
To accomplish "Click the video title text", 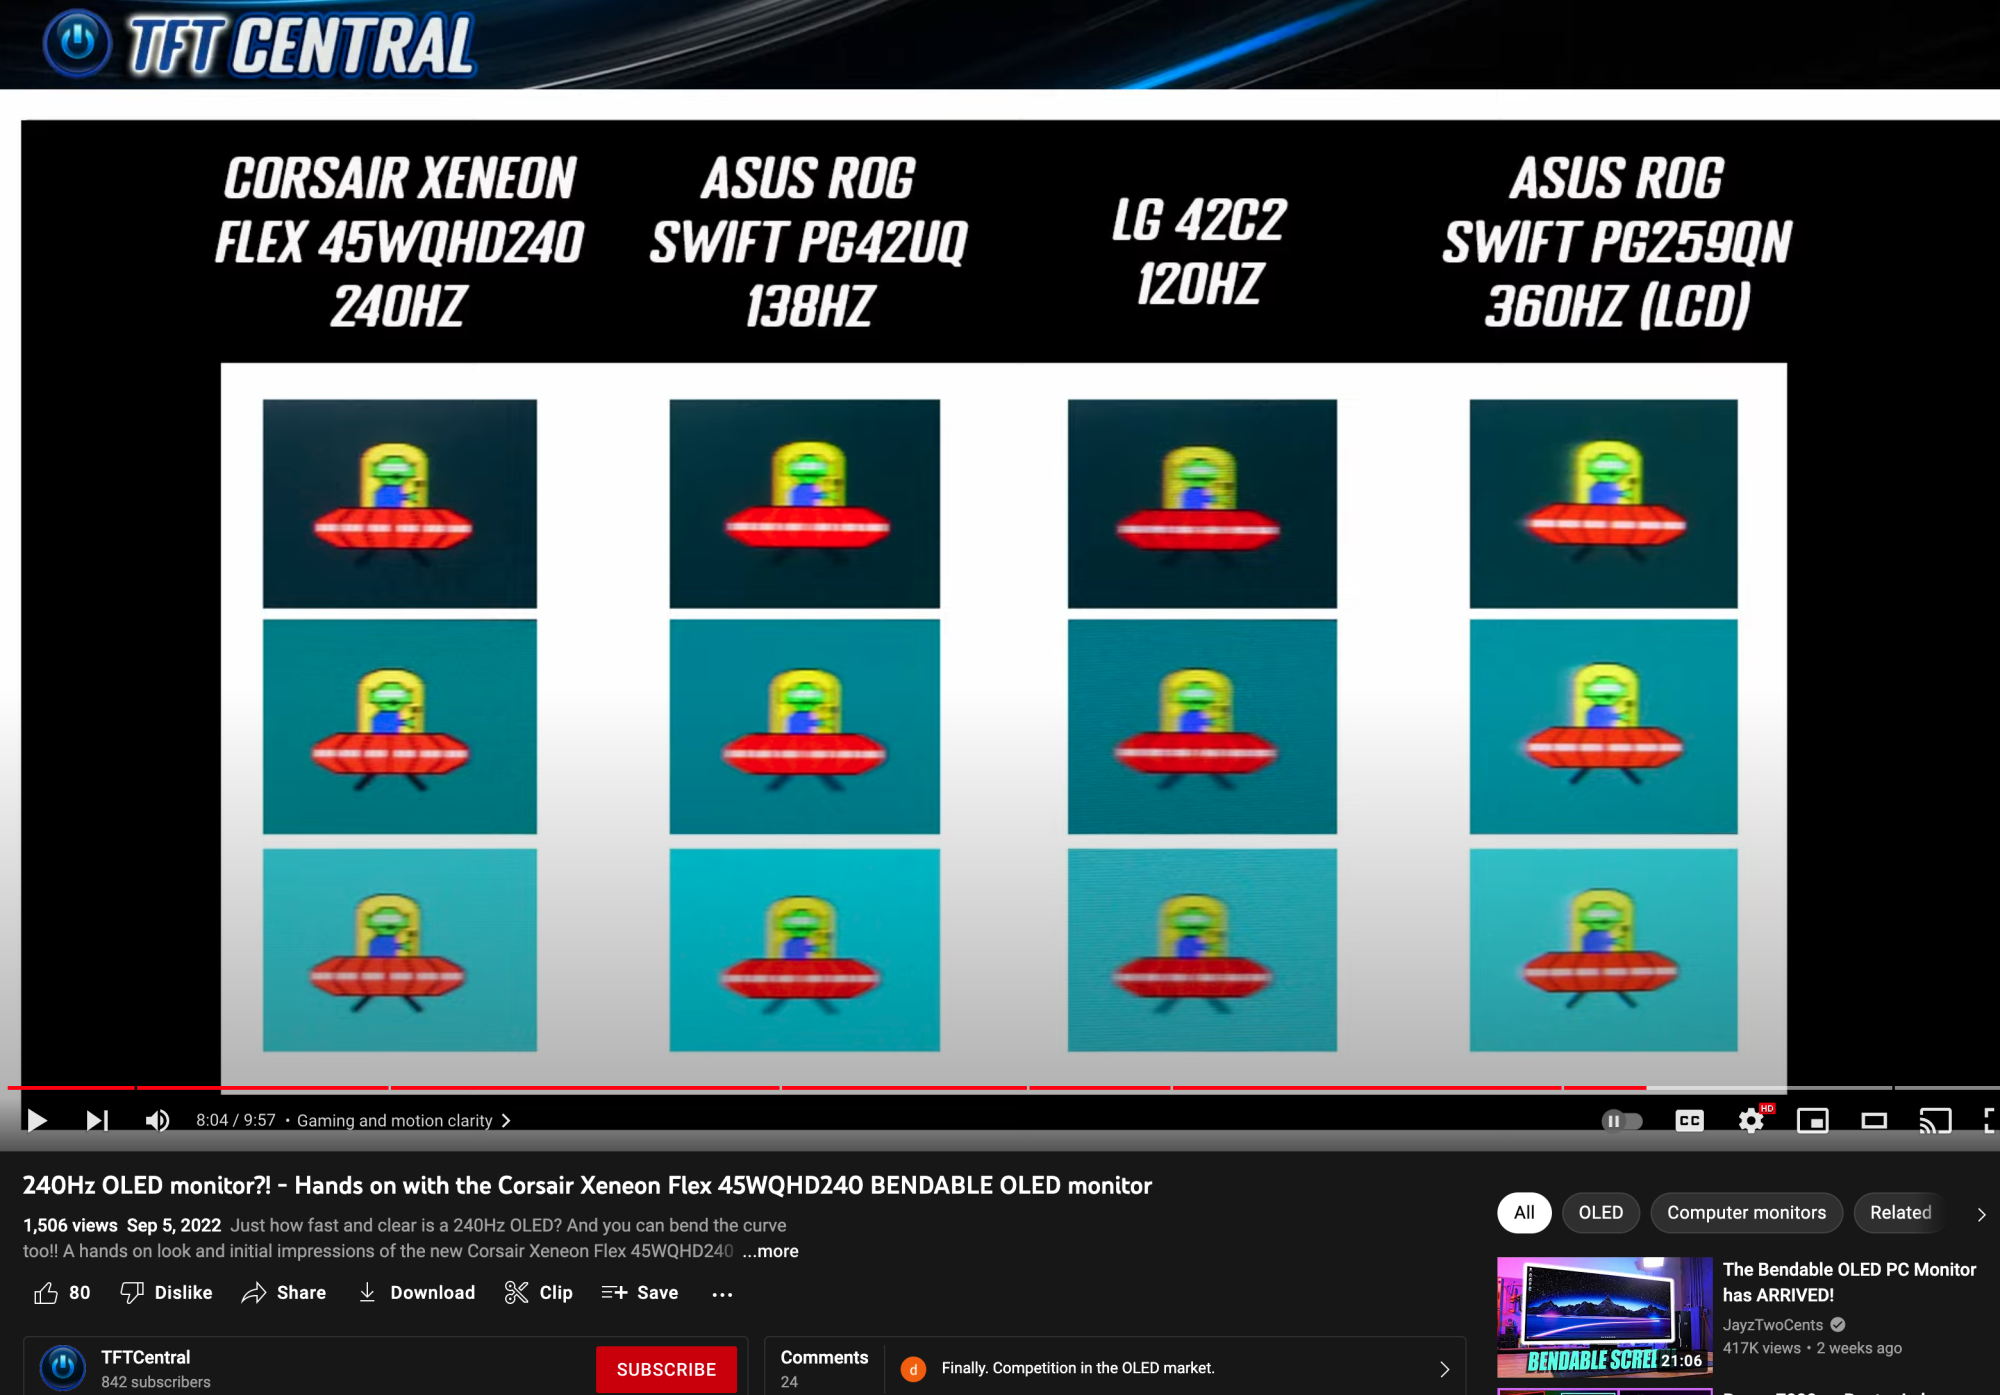I will point(587,1185).
